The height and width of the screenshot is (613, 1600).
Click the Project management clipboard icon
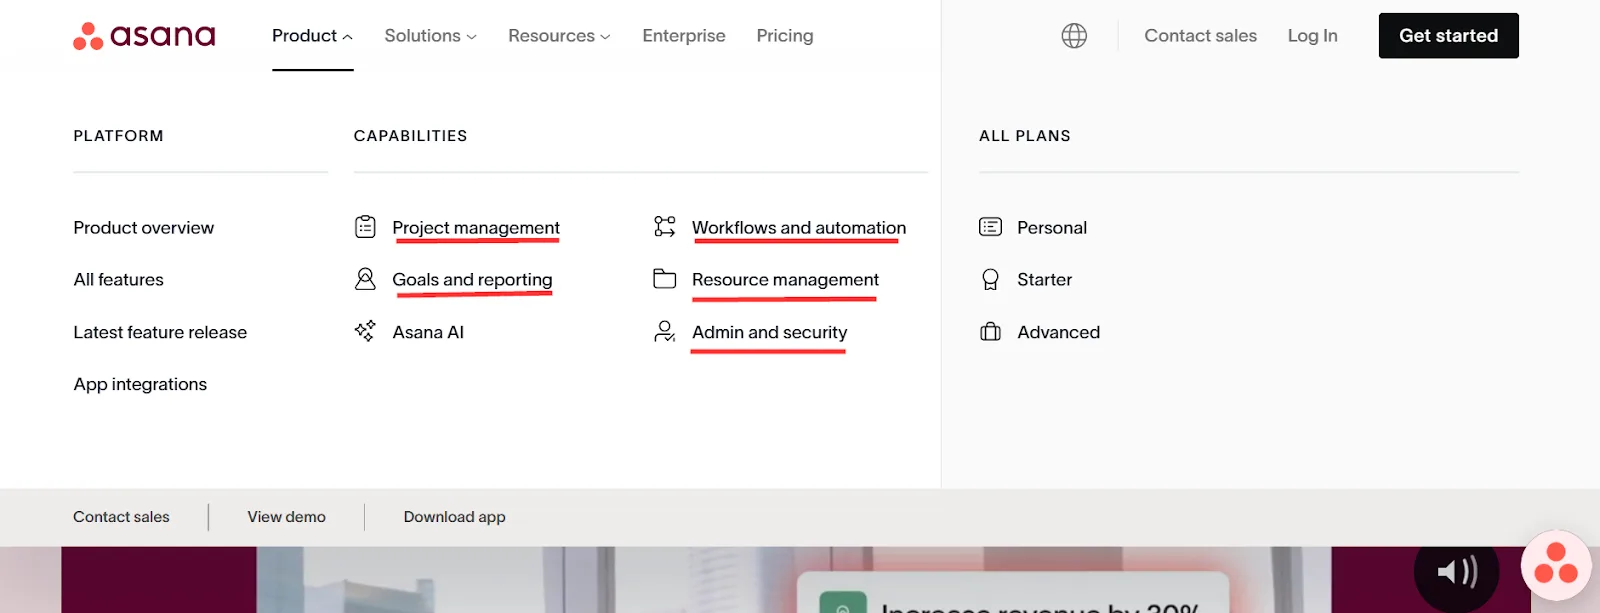point(365,227)
